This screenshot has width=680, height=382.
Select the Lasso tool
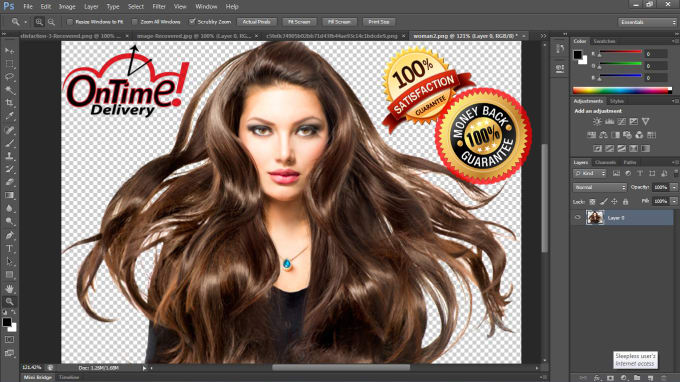[x=9, y=77]
